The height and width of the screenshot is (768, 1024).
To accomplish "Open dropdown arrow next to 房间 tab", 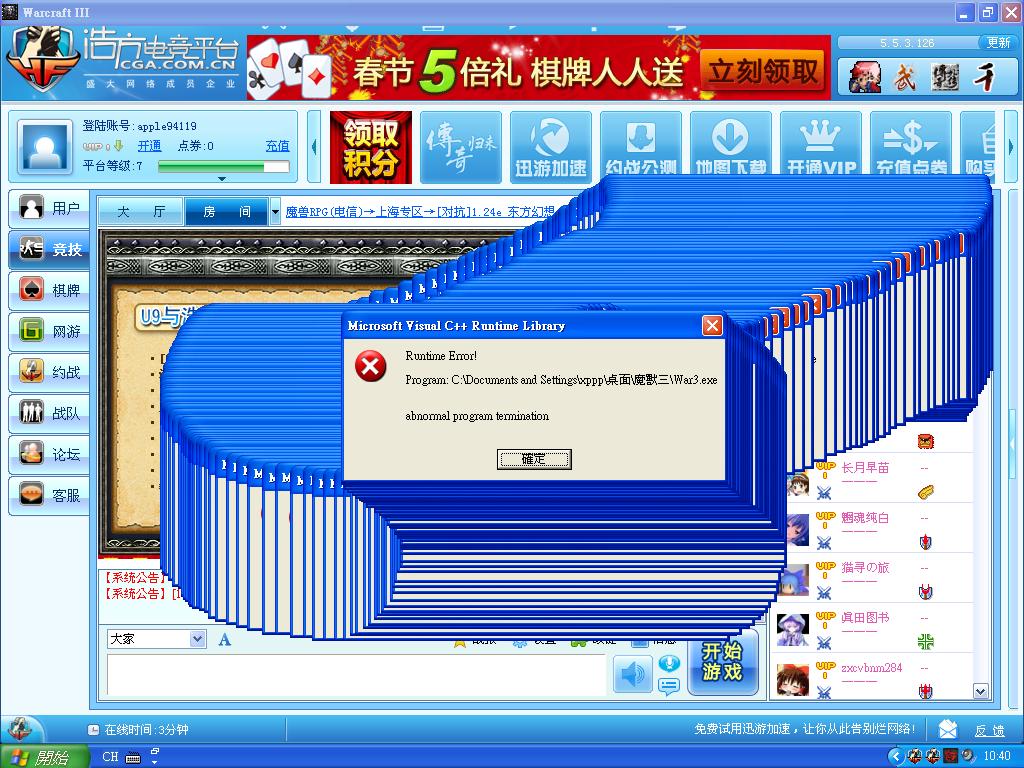I will pos(275,212).
